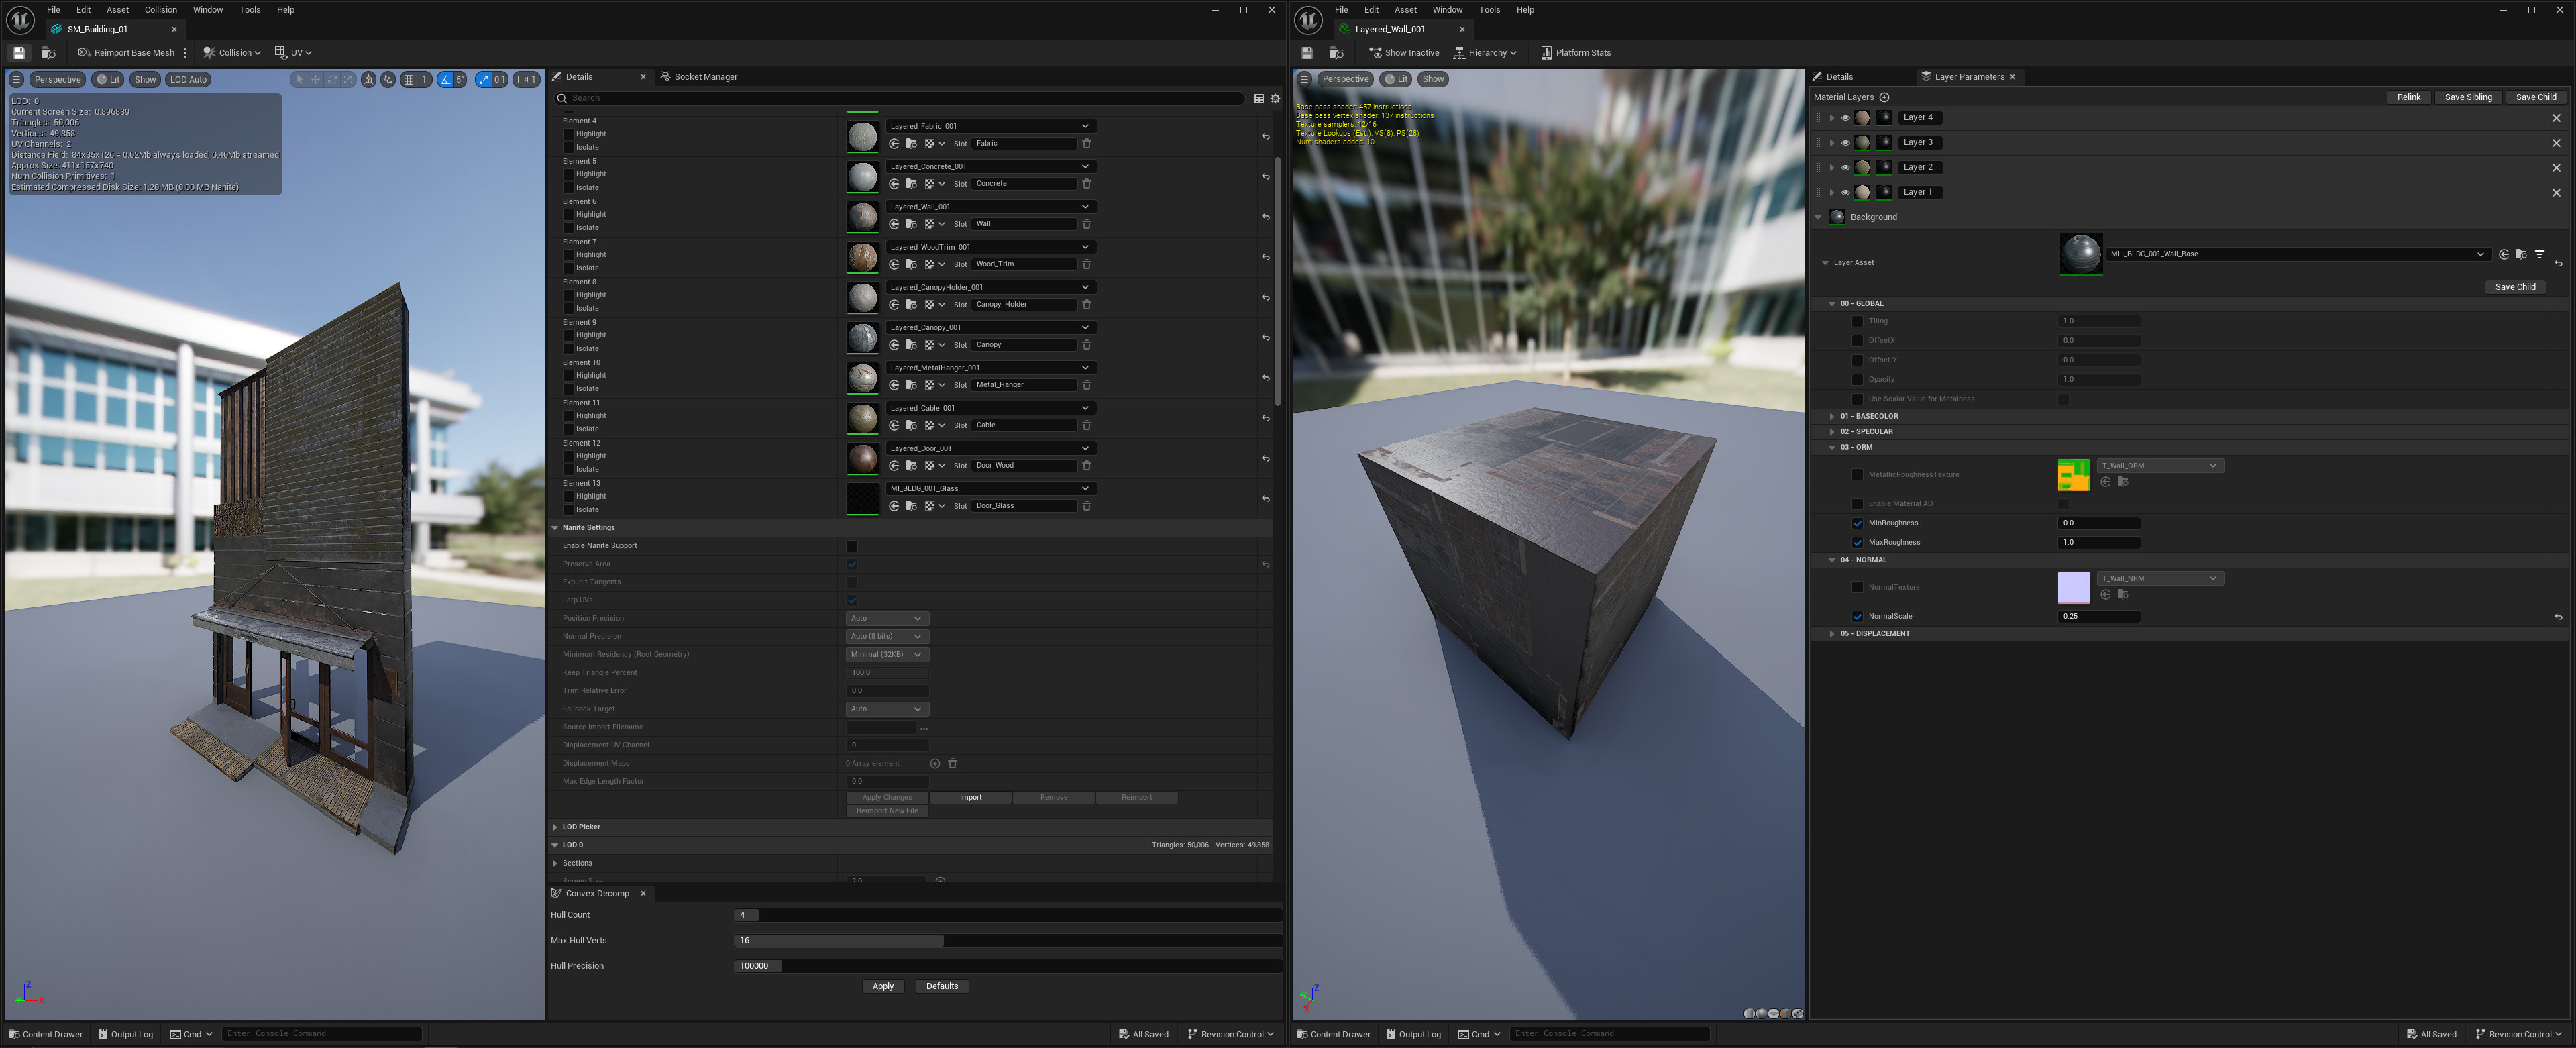Click the T_Wall_ORM texture swatch

[x=2073, y=475]
